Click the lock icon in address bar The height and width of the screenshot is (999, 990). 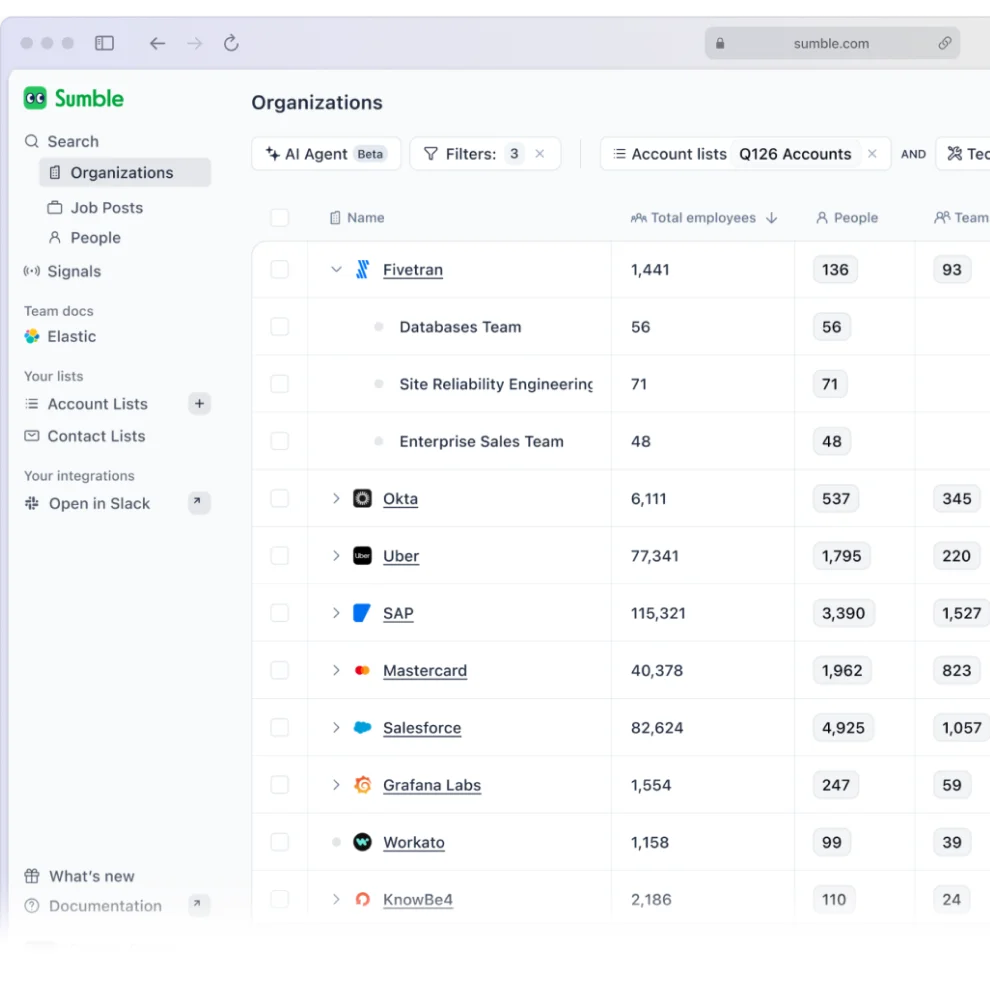[720, 43]
